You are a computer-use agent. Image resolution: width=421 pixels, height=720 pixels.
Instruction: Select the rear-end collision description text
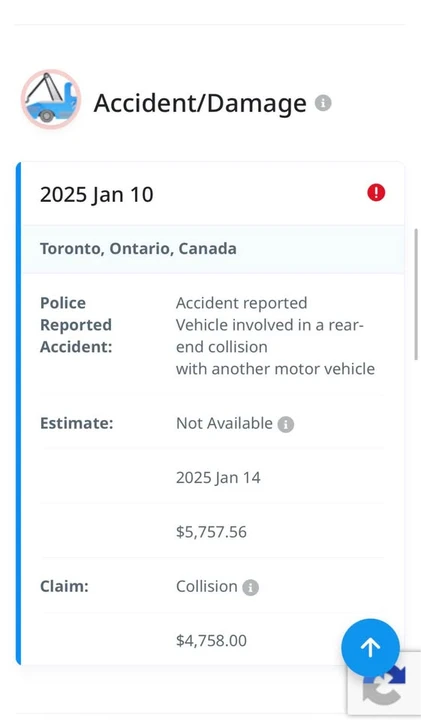275,336
